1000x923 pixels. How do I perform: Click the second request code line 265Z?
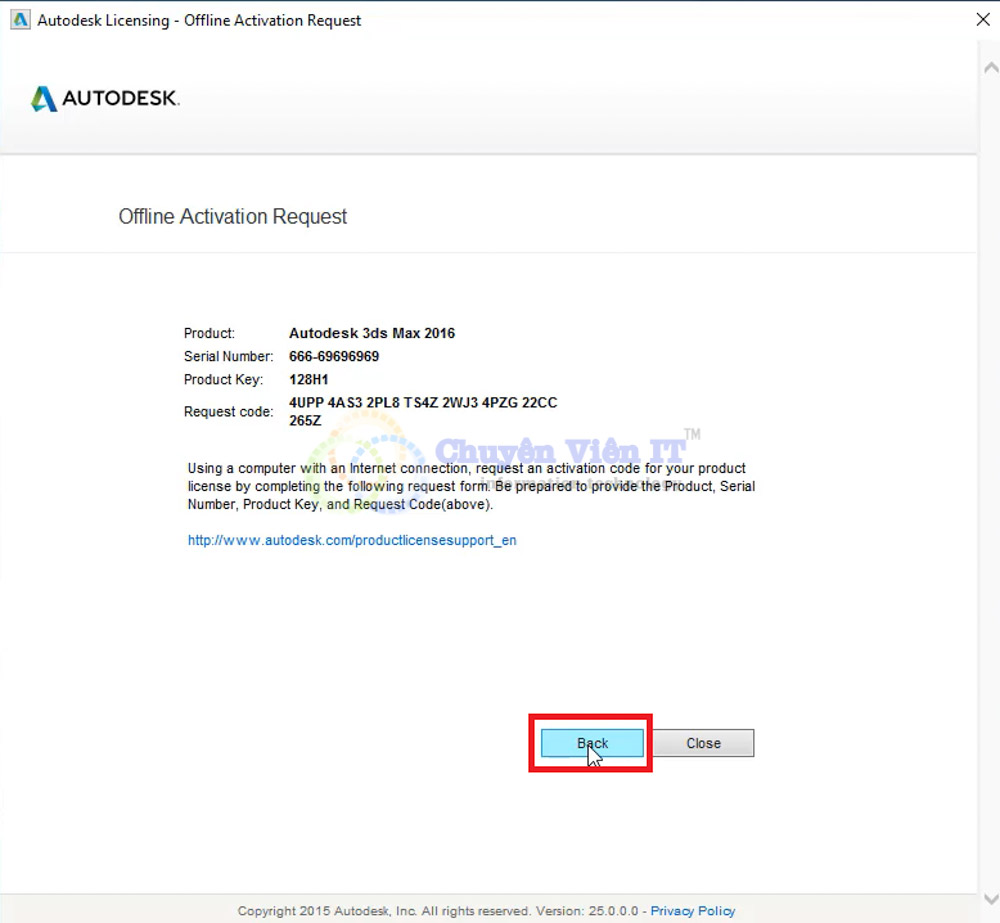(305, 421)
